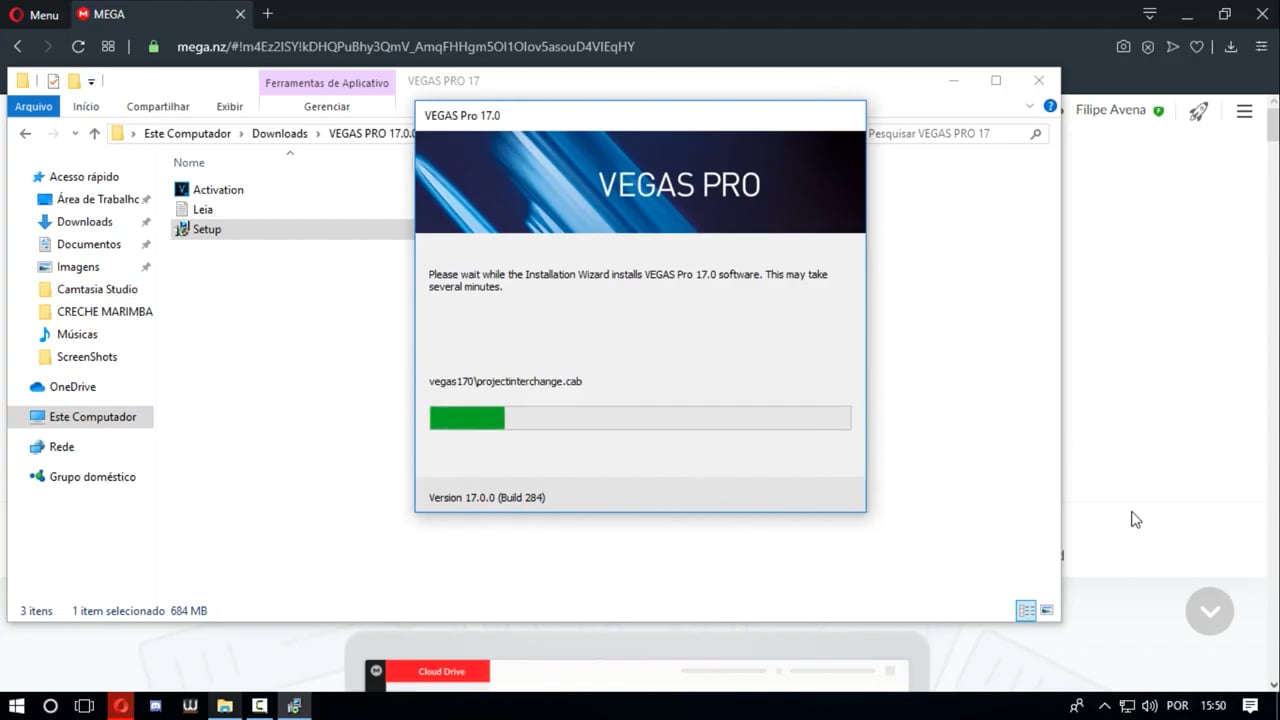The width and height of the screenshot is (1280, 720).
Task: Open Task View on taskbar
Action: tap(84, 706)
